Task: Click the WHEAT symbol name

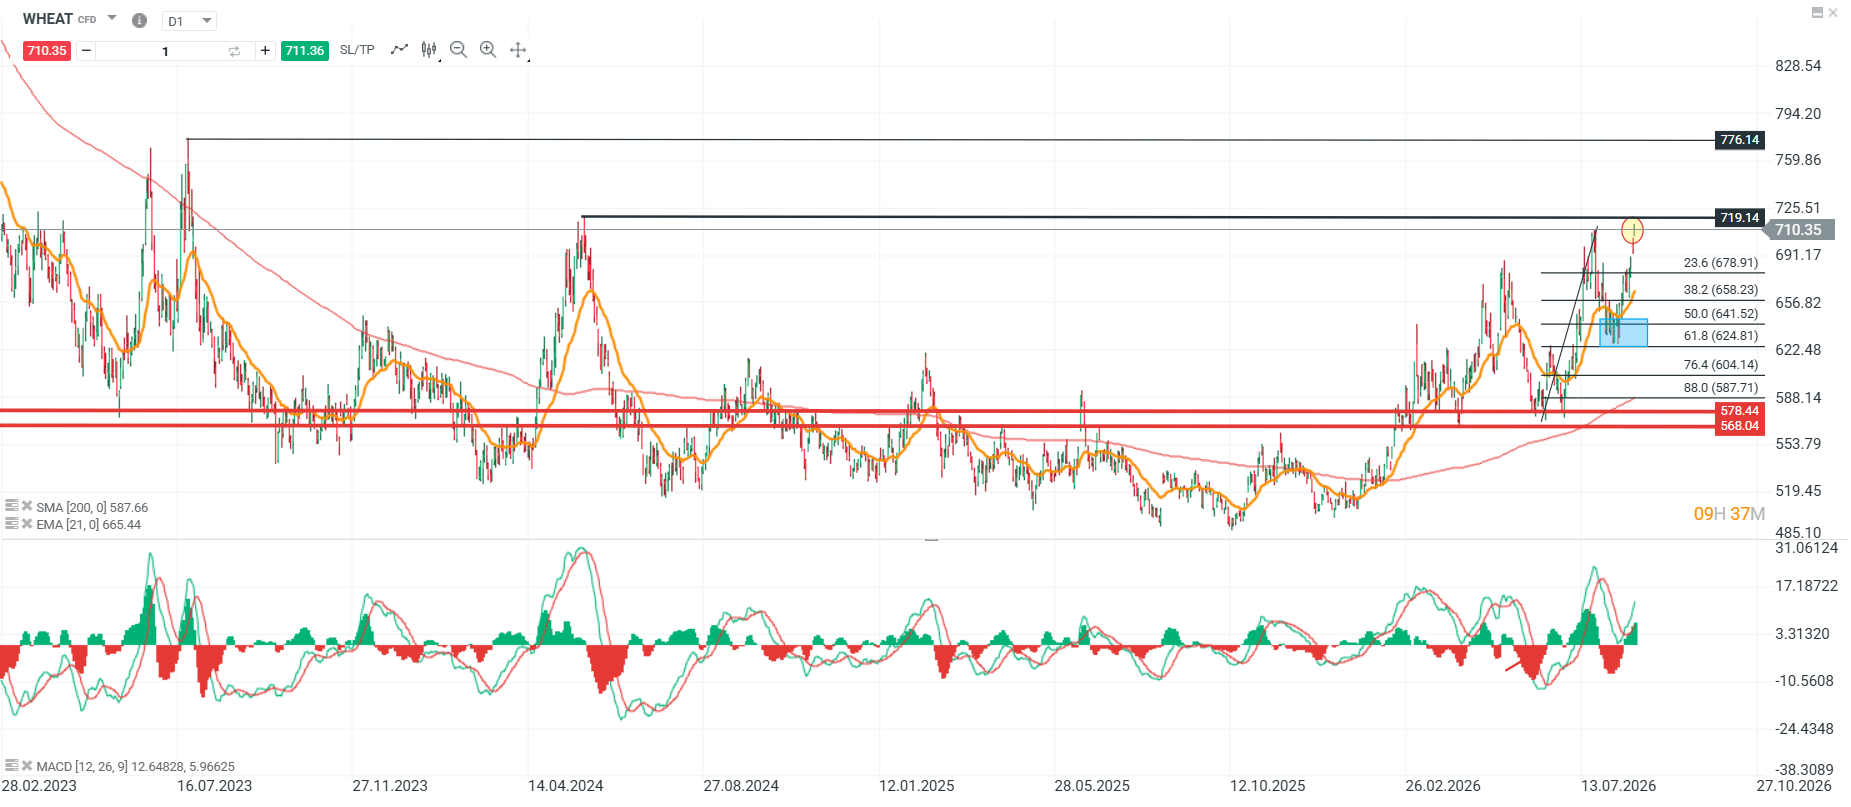Action: point(48,19)
